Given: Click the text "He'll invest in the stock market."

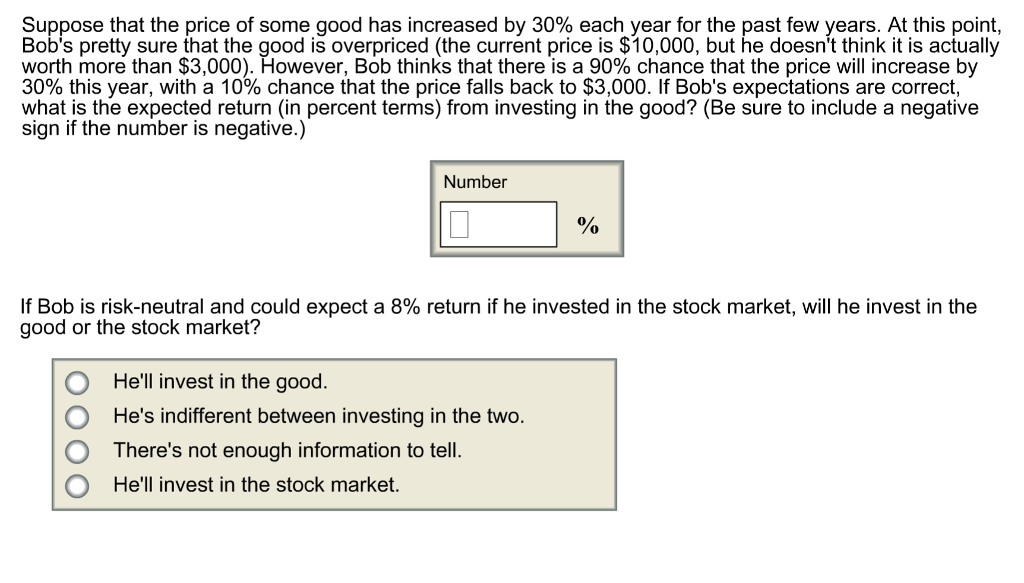Looking at the screenshot, I should click(x=258, y=486).
